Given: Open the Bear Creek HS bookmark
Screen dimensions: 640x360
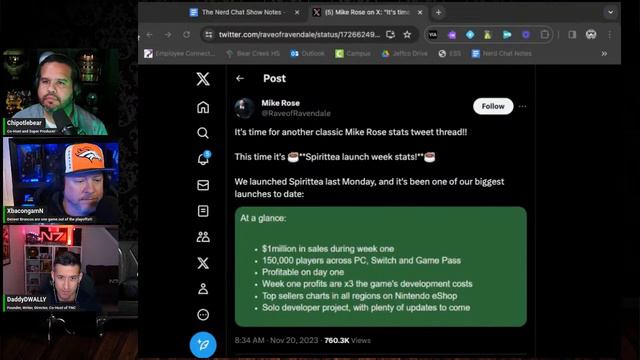Looking at the screenshot, I should click(x=253, y=53).
